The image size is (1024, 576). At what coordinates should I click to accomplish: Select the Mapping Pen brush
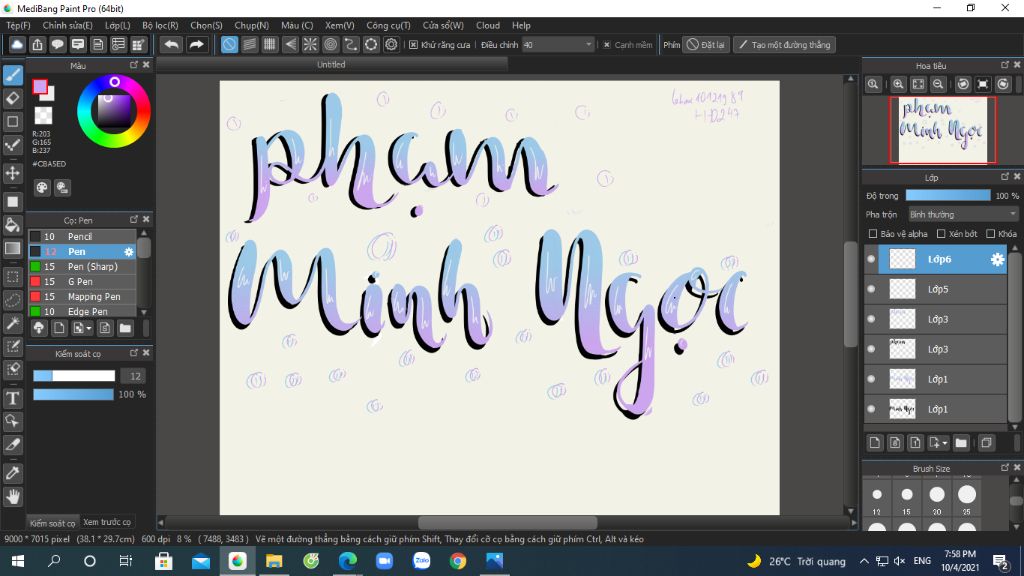click(x=82, y=296)
